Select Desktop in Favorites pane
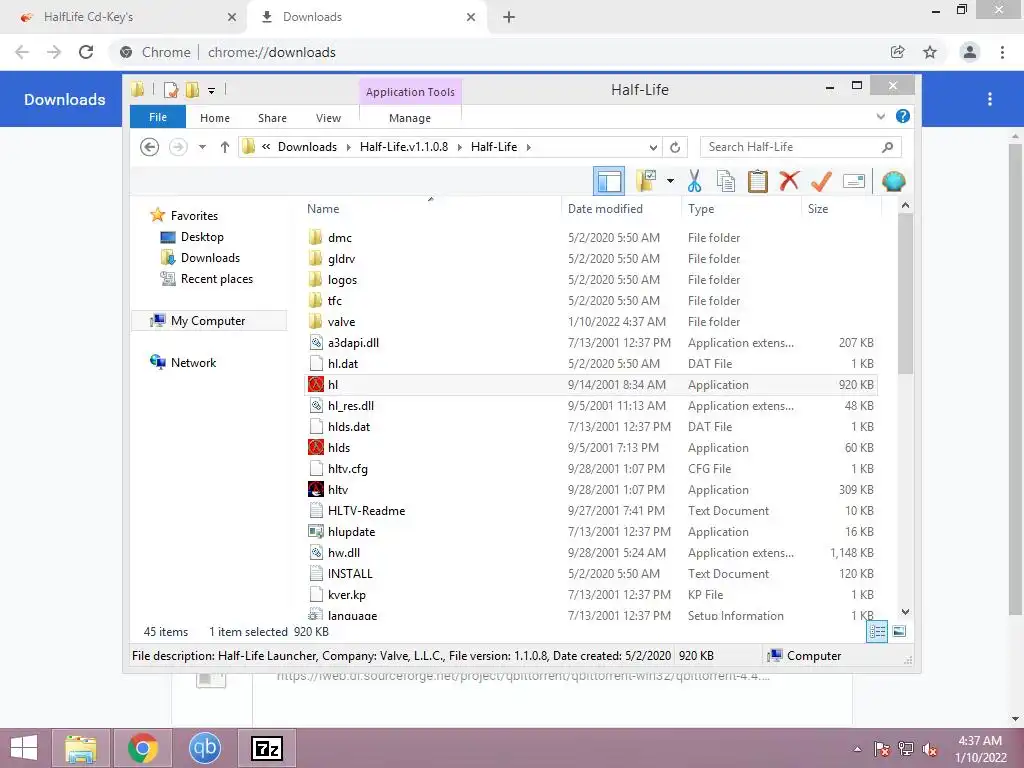Viewport: 1024px width, 768px height. pyautogui.click(x=202, y=237)
